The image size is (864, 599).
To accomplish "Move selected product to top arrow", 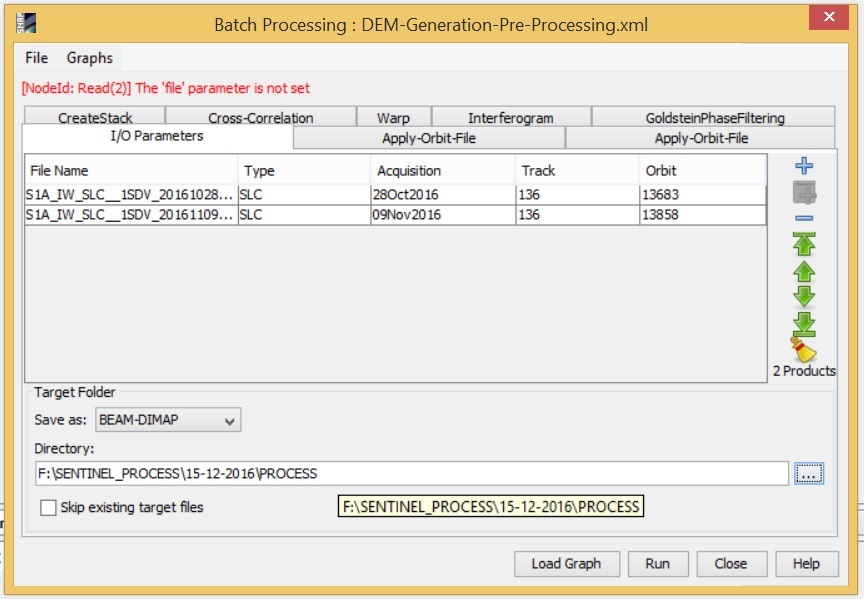I will pos(804,244).
